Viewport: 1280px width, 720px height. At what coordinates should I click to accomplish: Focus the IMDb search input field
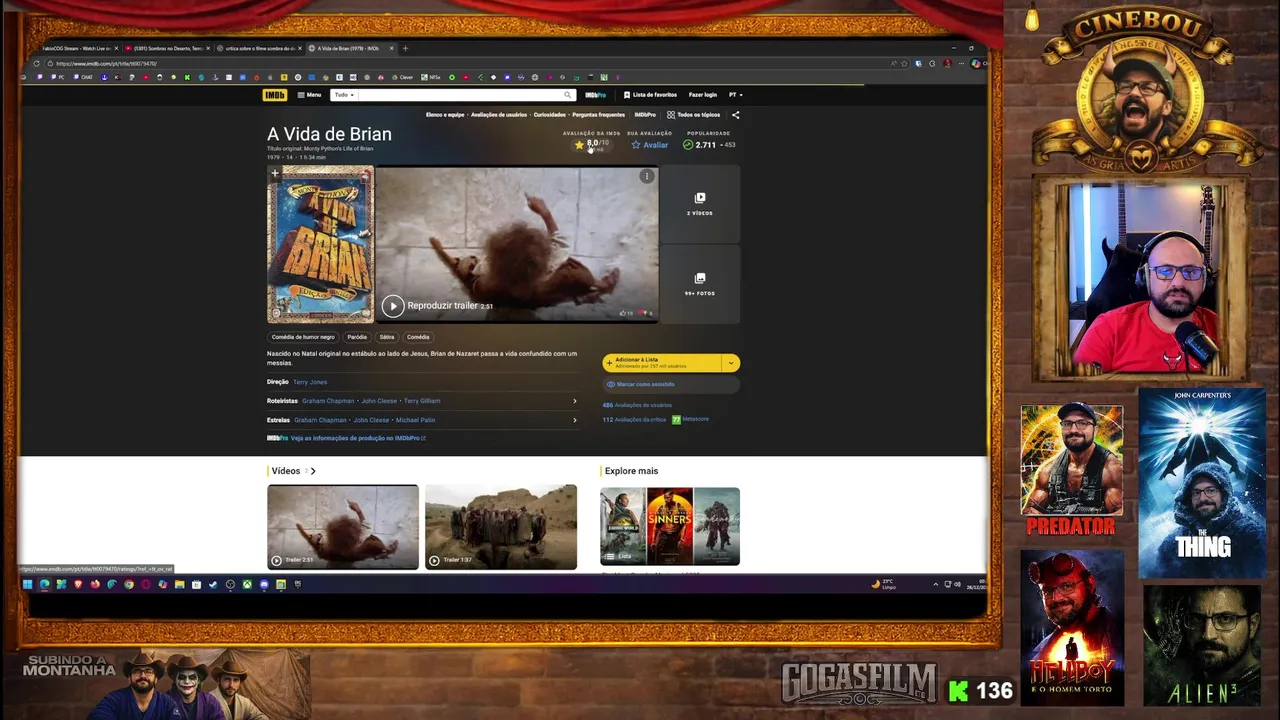click(x=460, y=95)
